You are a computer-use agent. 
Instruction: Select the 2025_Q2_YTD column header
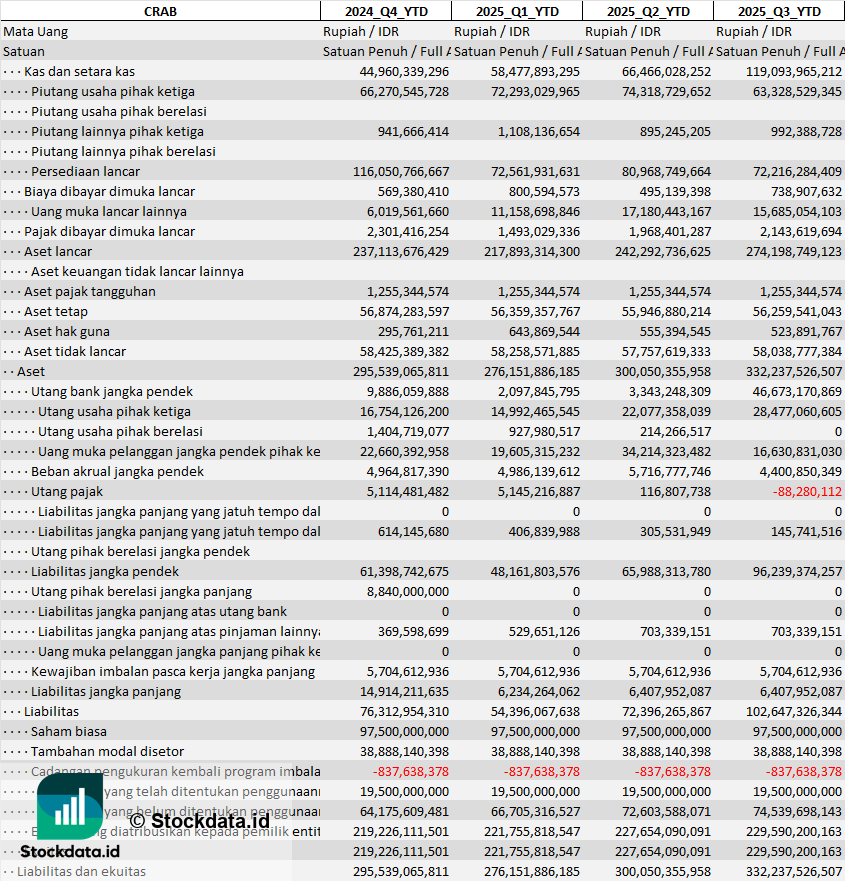(648, 11)
